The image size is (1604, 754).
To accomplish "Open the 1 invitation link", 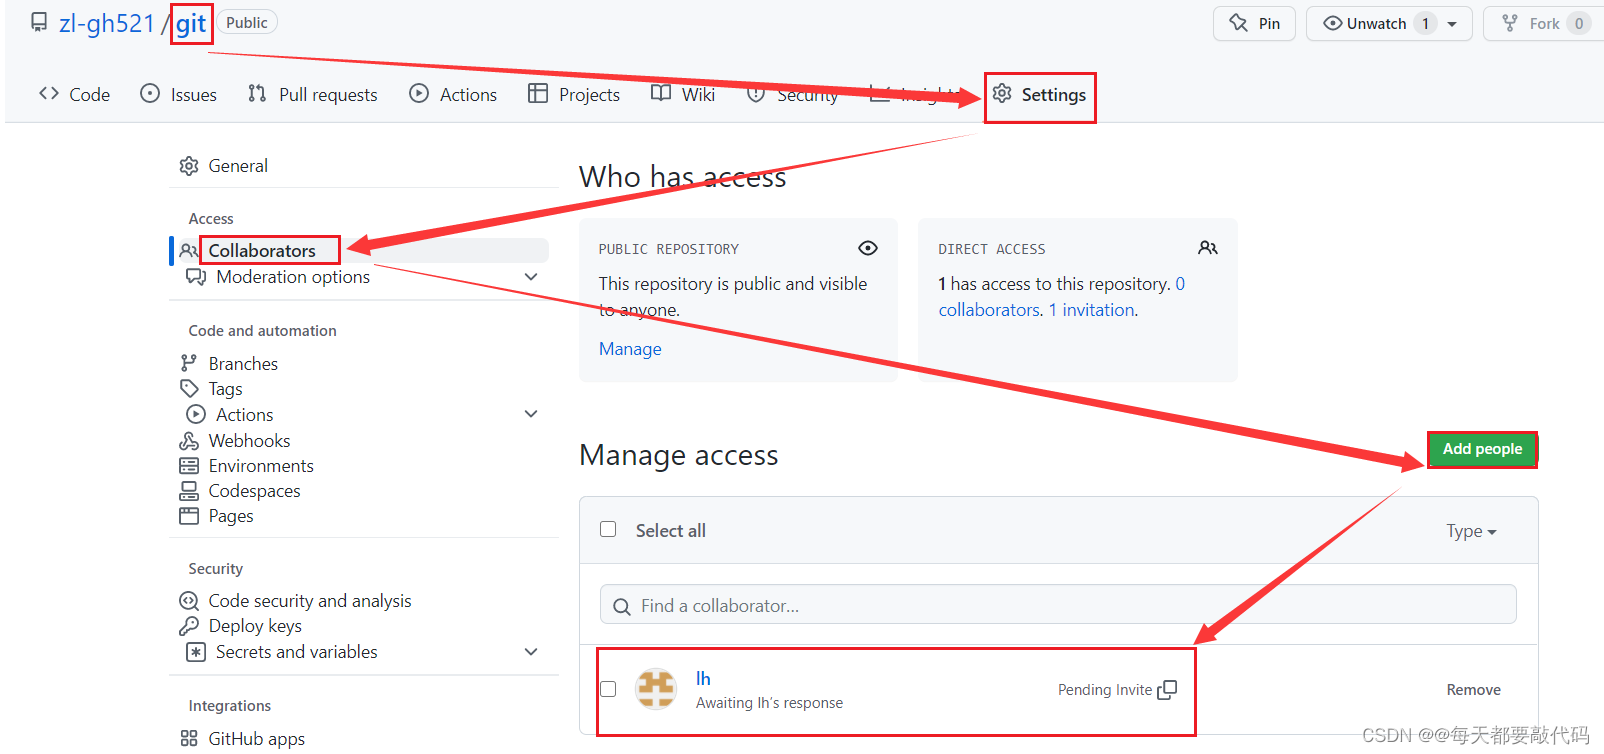I will click(x=1091, y=310).
